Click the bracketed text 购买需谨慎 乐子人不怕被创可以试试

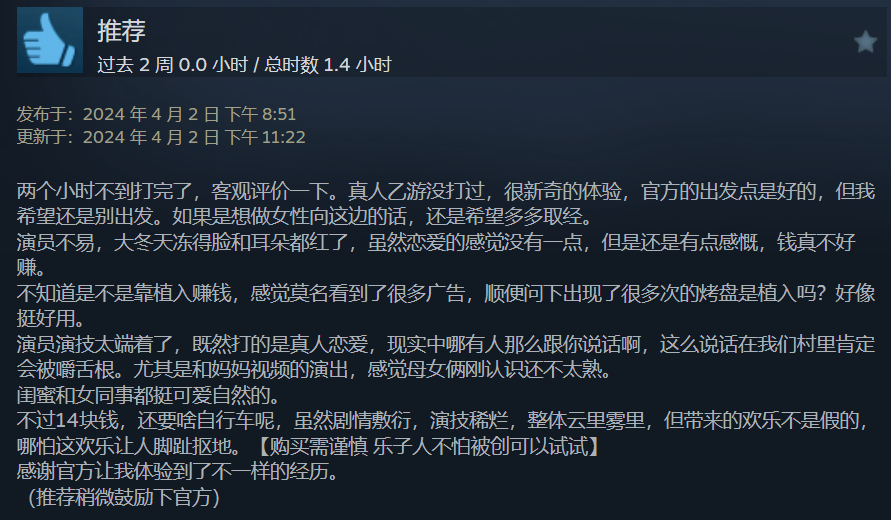pyautogui.click(x=428, y=446)
